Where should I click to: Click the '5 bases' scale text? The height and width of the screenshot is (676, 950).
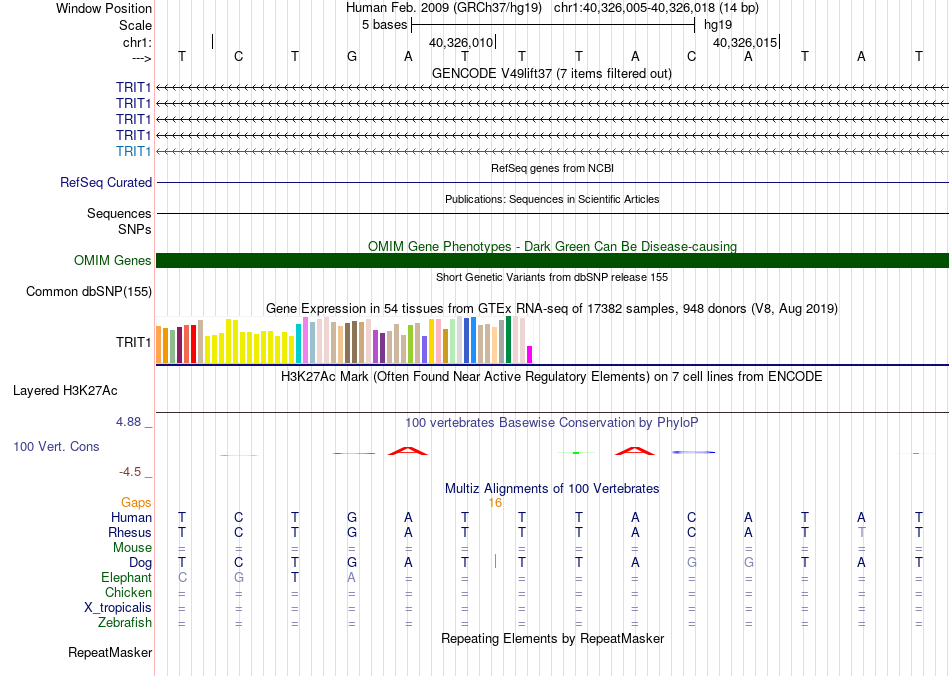[x=385, y=25]
